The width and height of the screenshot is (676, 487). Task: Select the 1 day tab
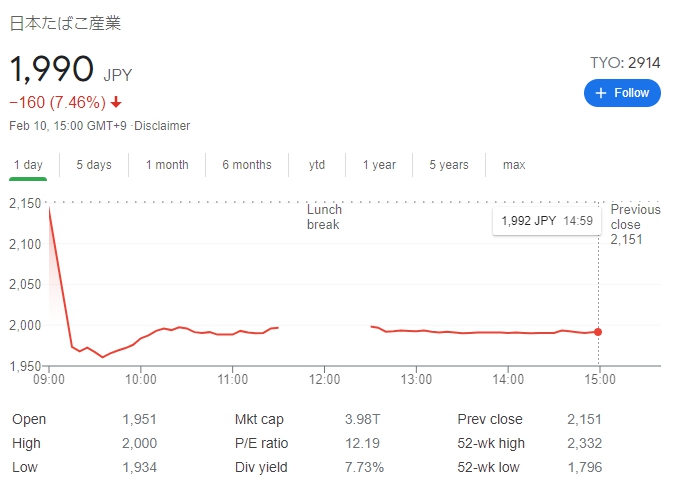(28, 165)
